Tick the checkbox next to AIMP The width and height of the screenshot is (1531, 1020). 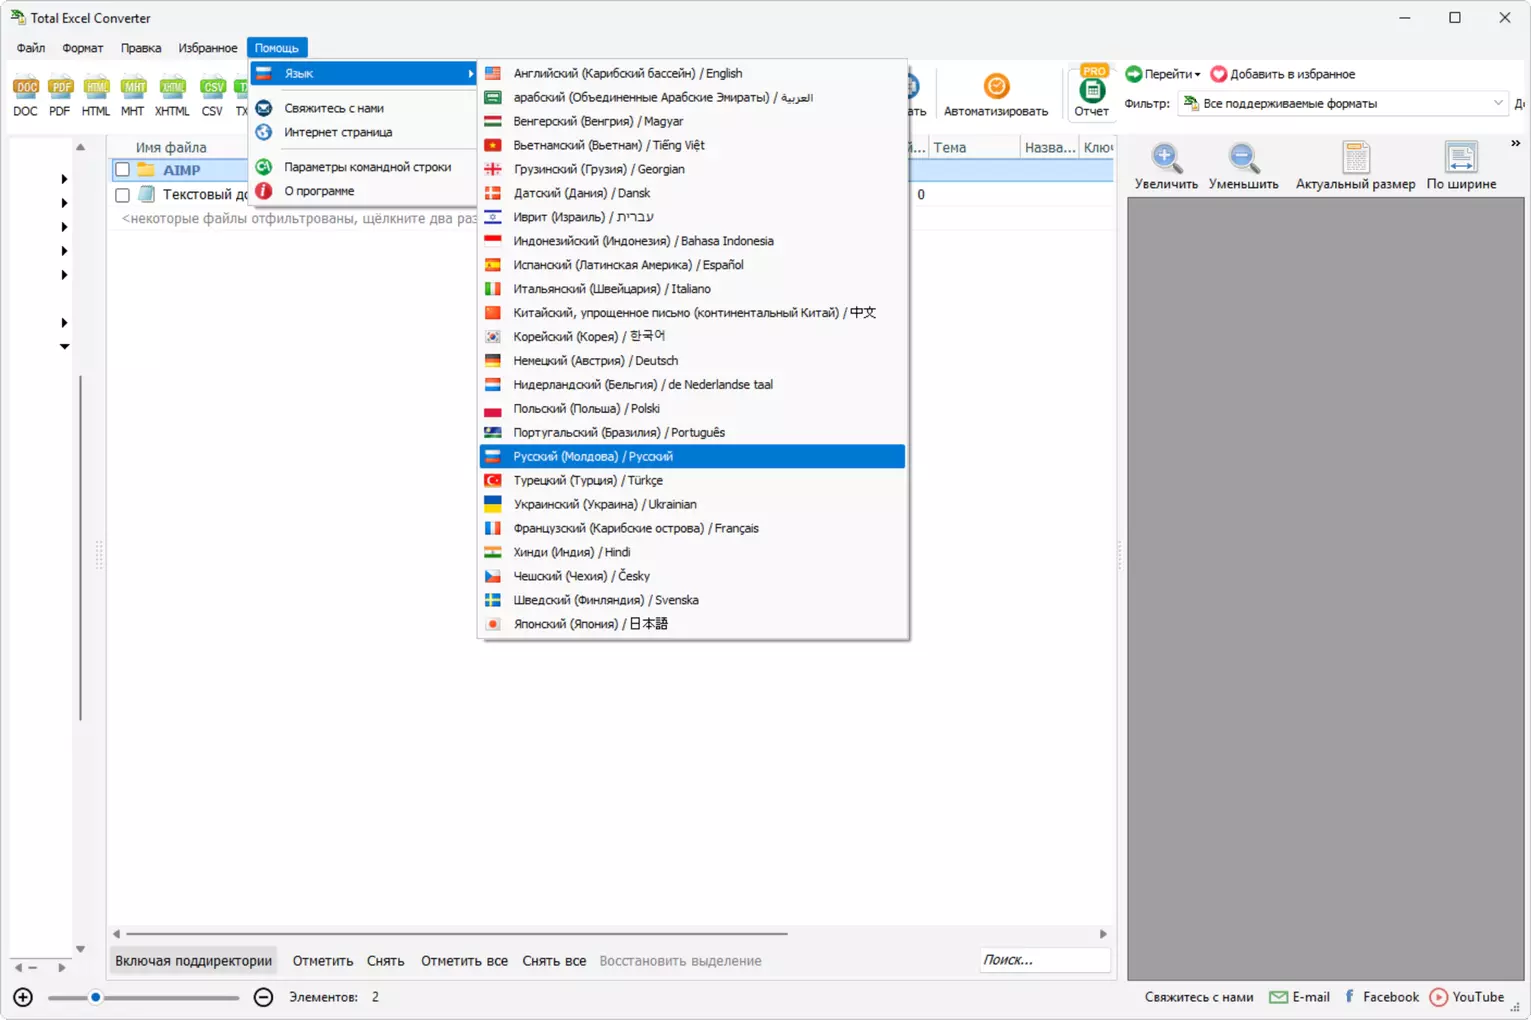pos(122,170)
